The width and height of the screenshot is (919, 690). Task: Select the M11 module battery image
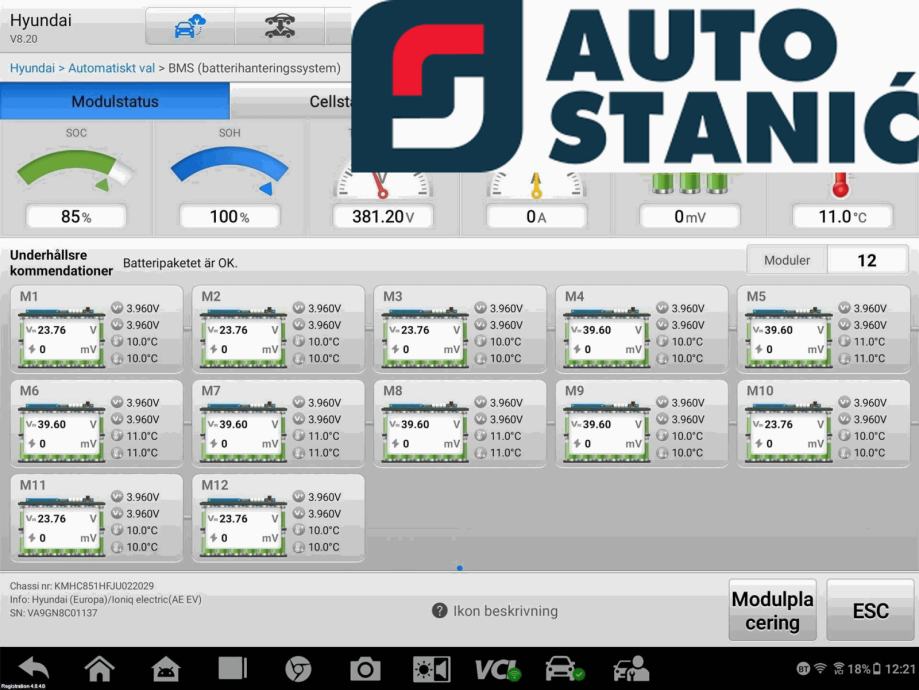point(61,526)
